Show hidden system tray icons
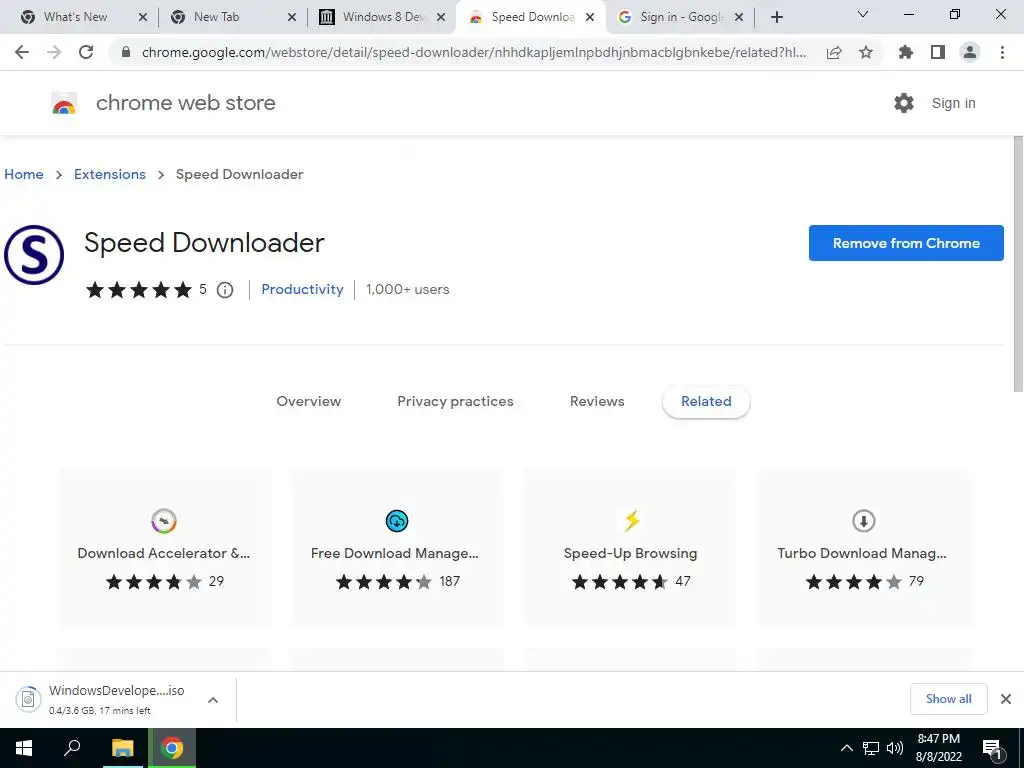Image resolution: width=1024 pixels, height=768 pixels. pyautogui.click(x=846, y=748)
